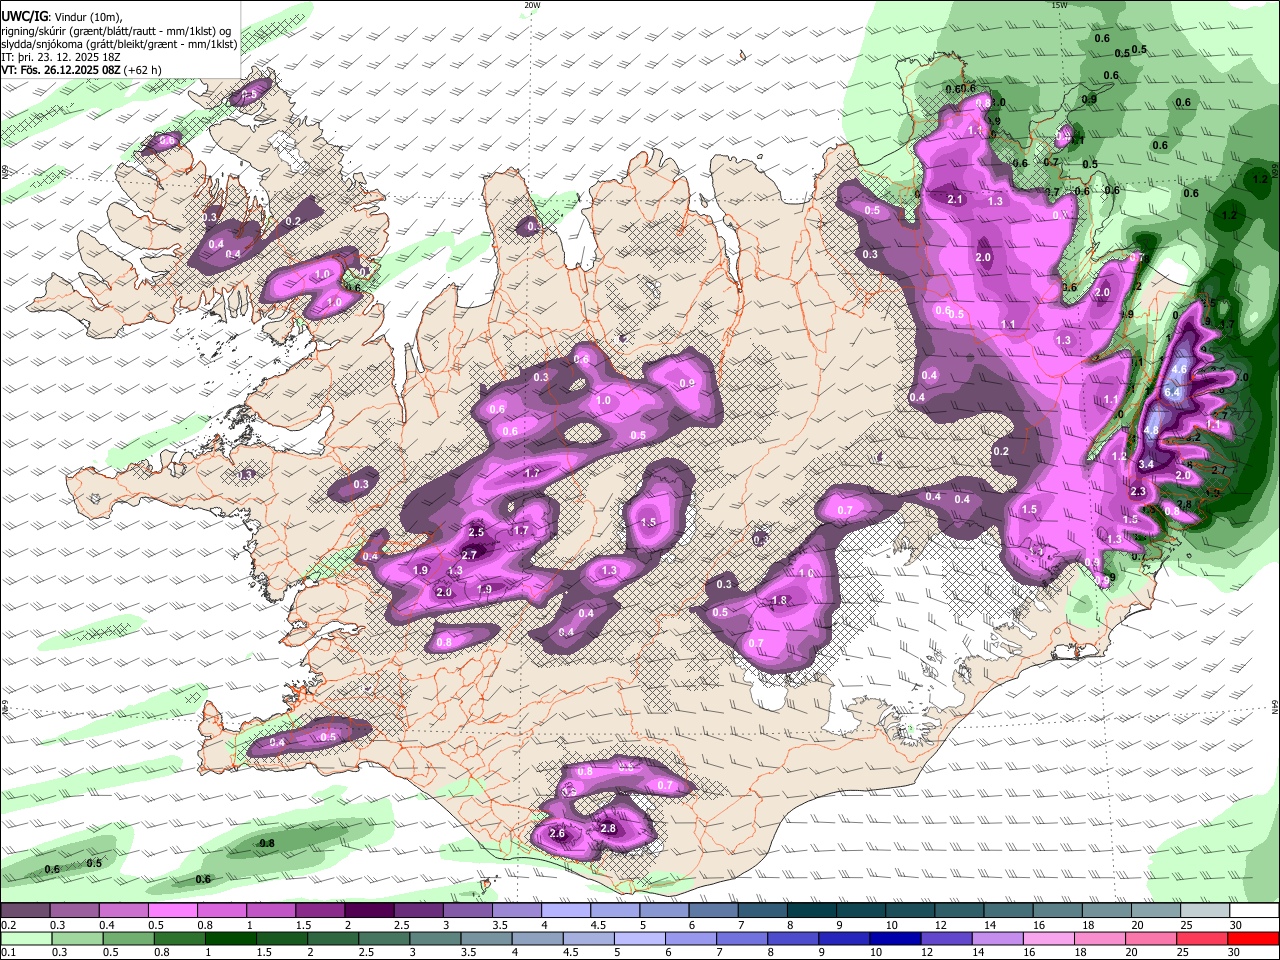
Task: Click the 4.8 precipitation value on the map
Action: (1151, 431)
